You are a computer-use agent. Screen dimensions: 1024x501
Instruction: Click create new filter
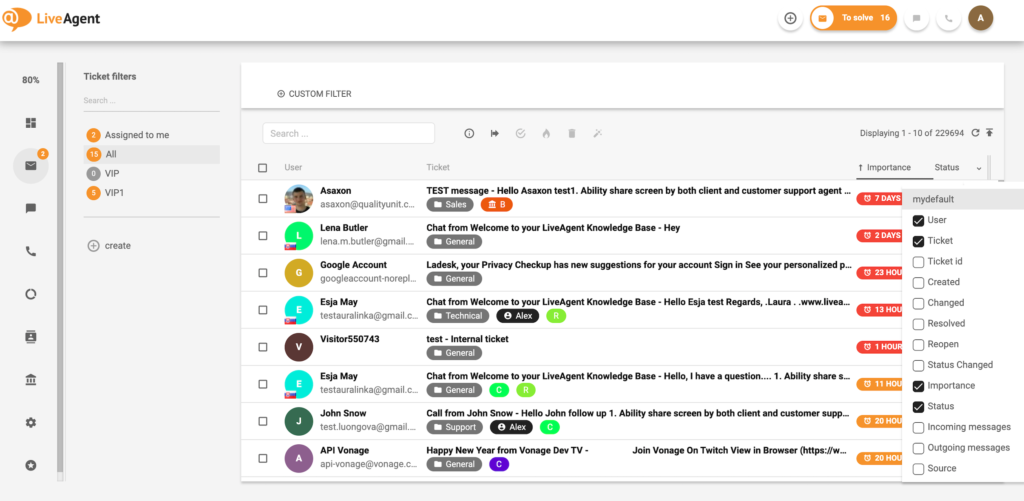coord(109,246)
